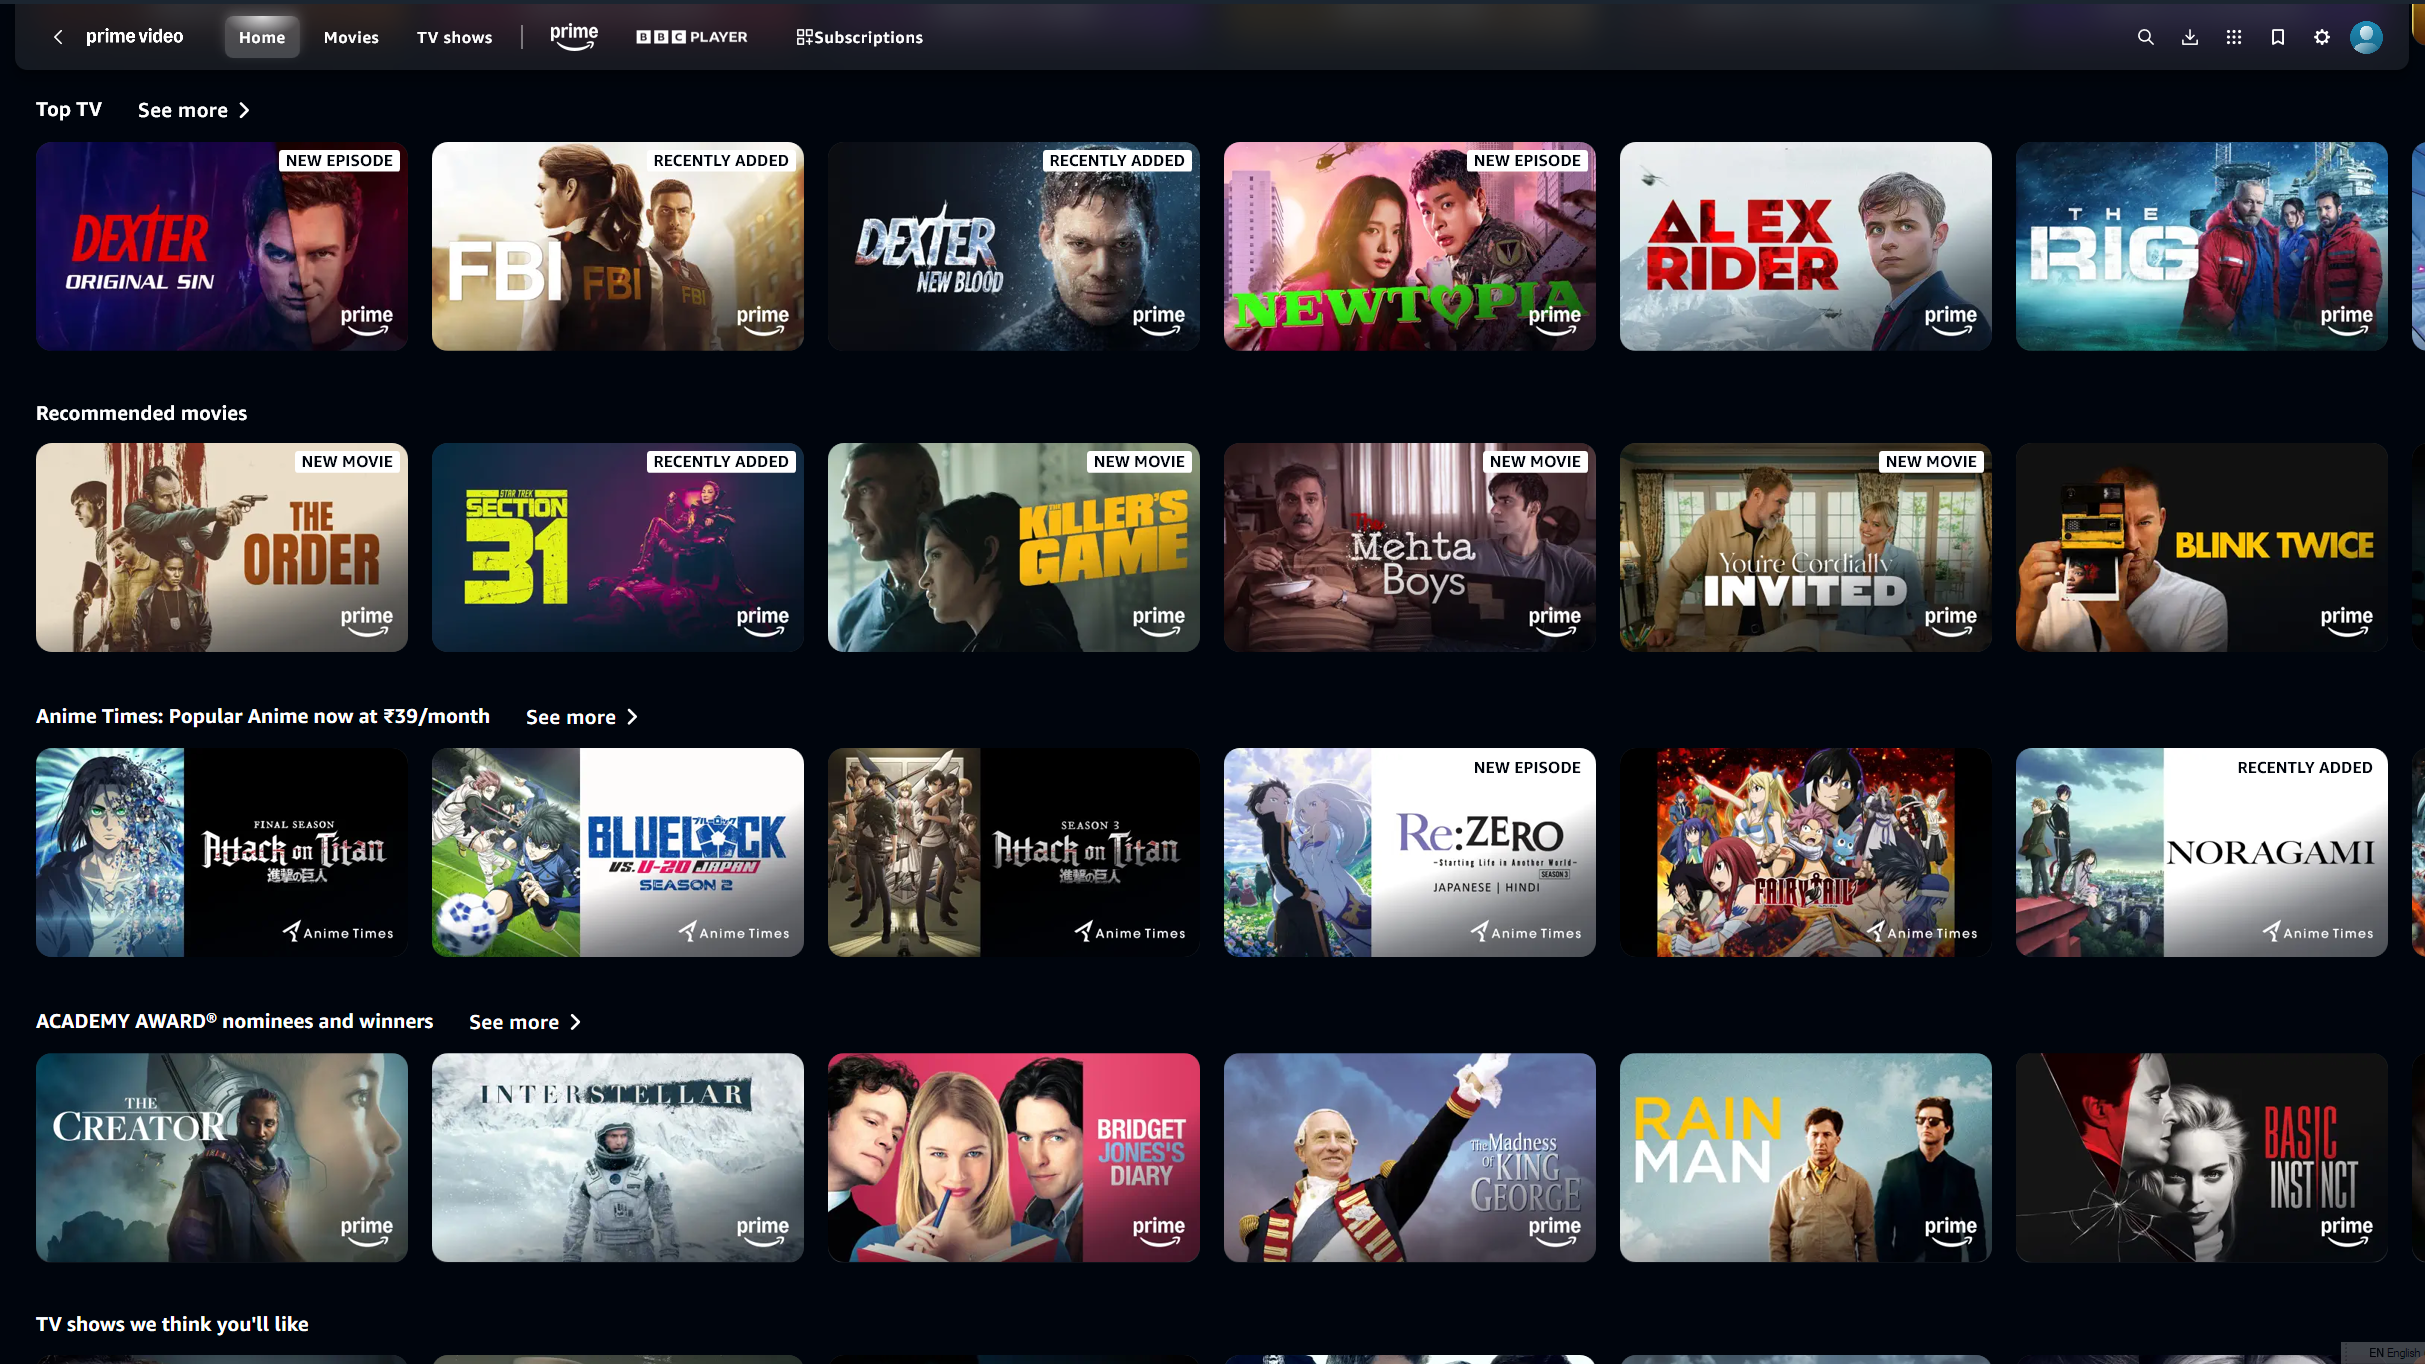The height and width of the screenshot is (1364, 2425).
Task: Click the settings gear icon
Action: click(x=2320, y=37)
